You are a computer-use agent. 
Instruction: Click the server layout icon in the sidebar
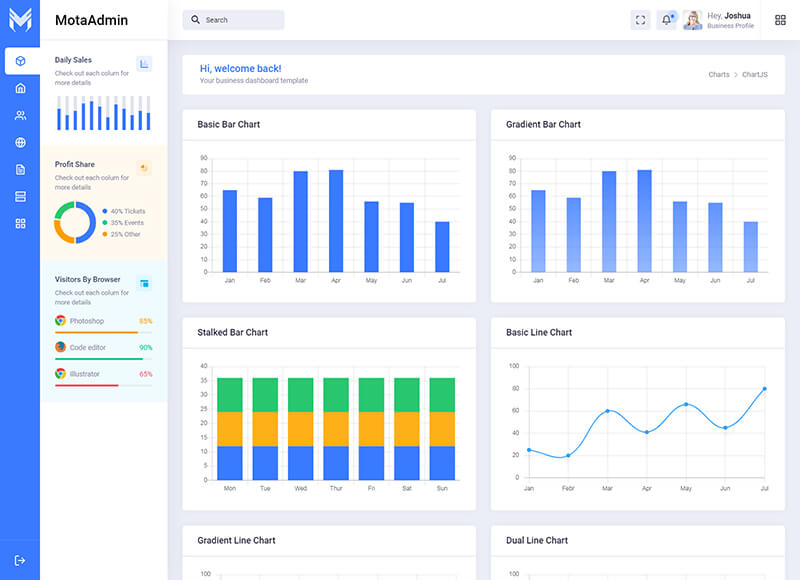(20, 196)
